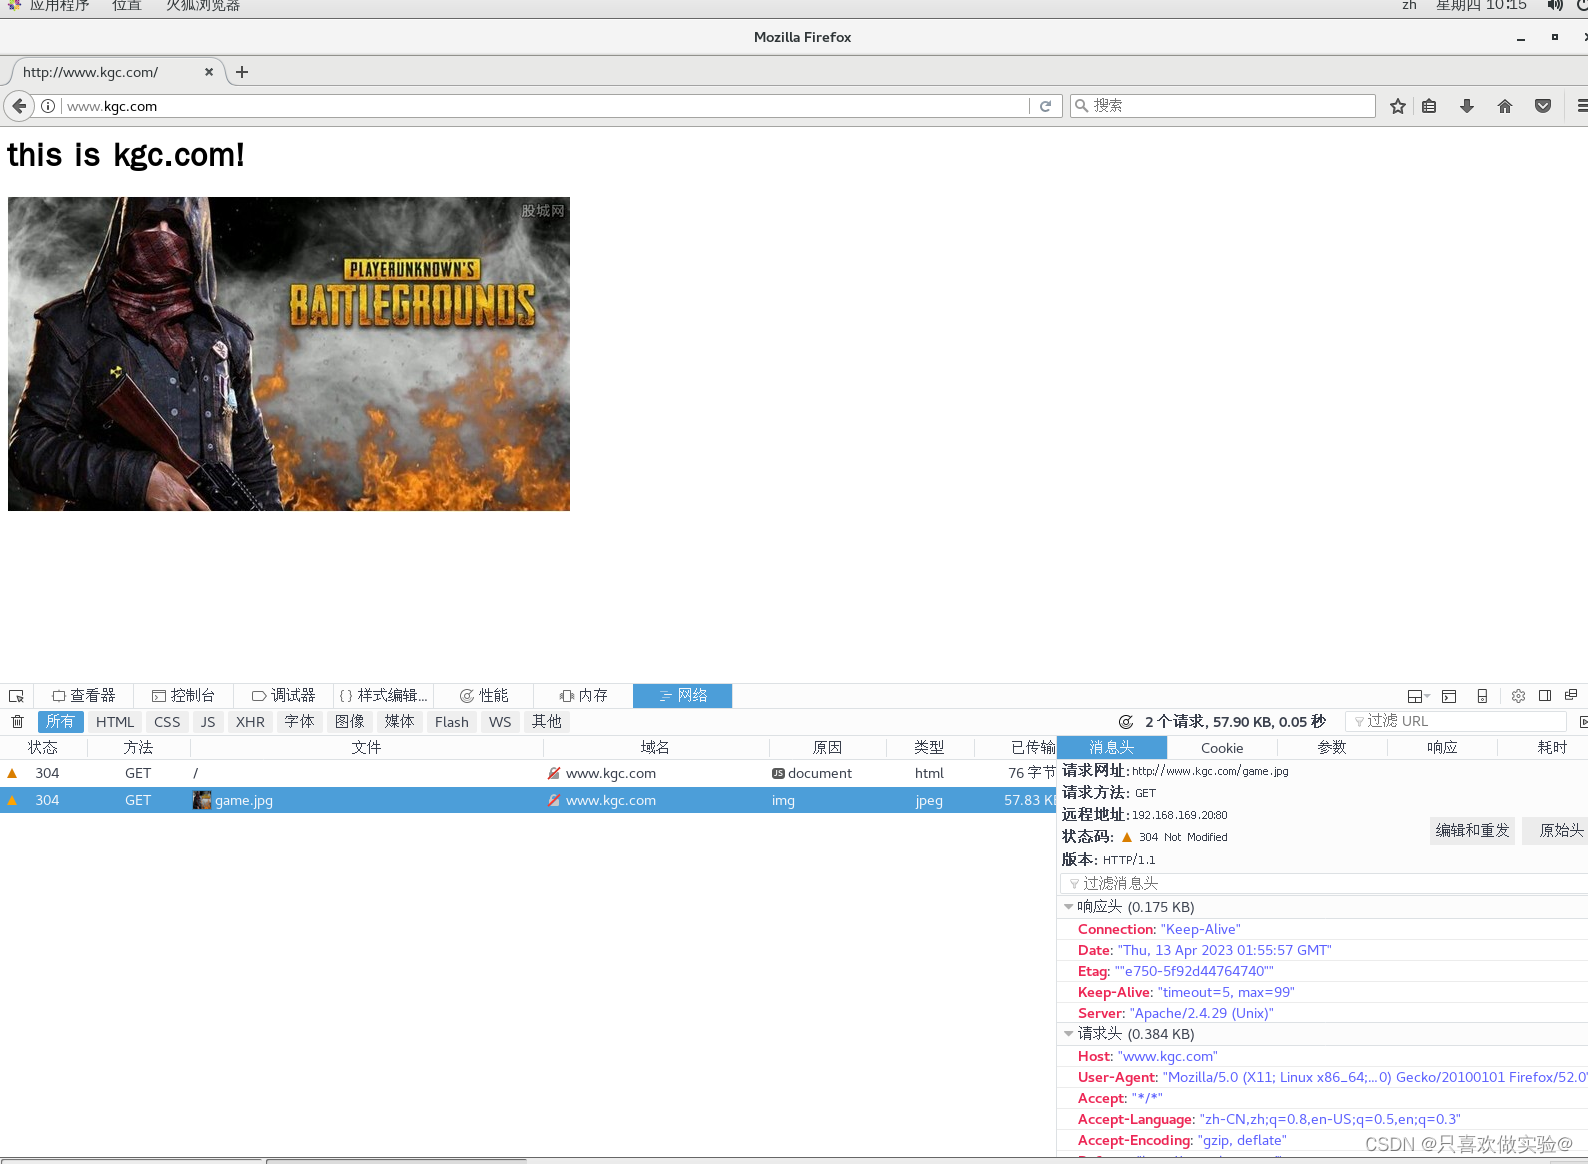The image size is (1588, 1164).
Task: Sort requests by the 文件 column header
Action: [x=367, y=748]
